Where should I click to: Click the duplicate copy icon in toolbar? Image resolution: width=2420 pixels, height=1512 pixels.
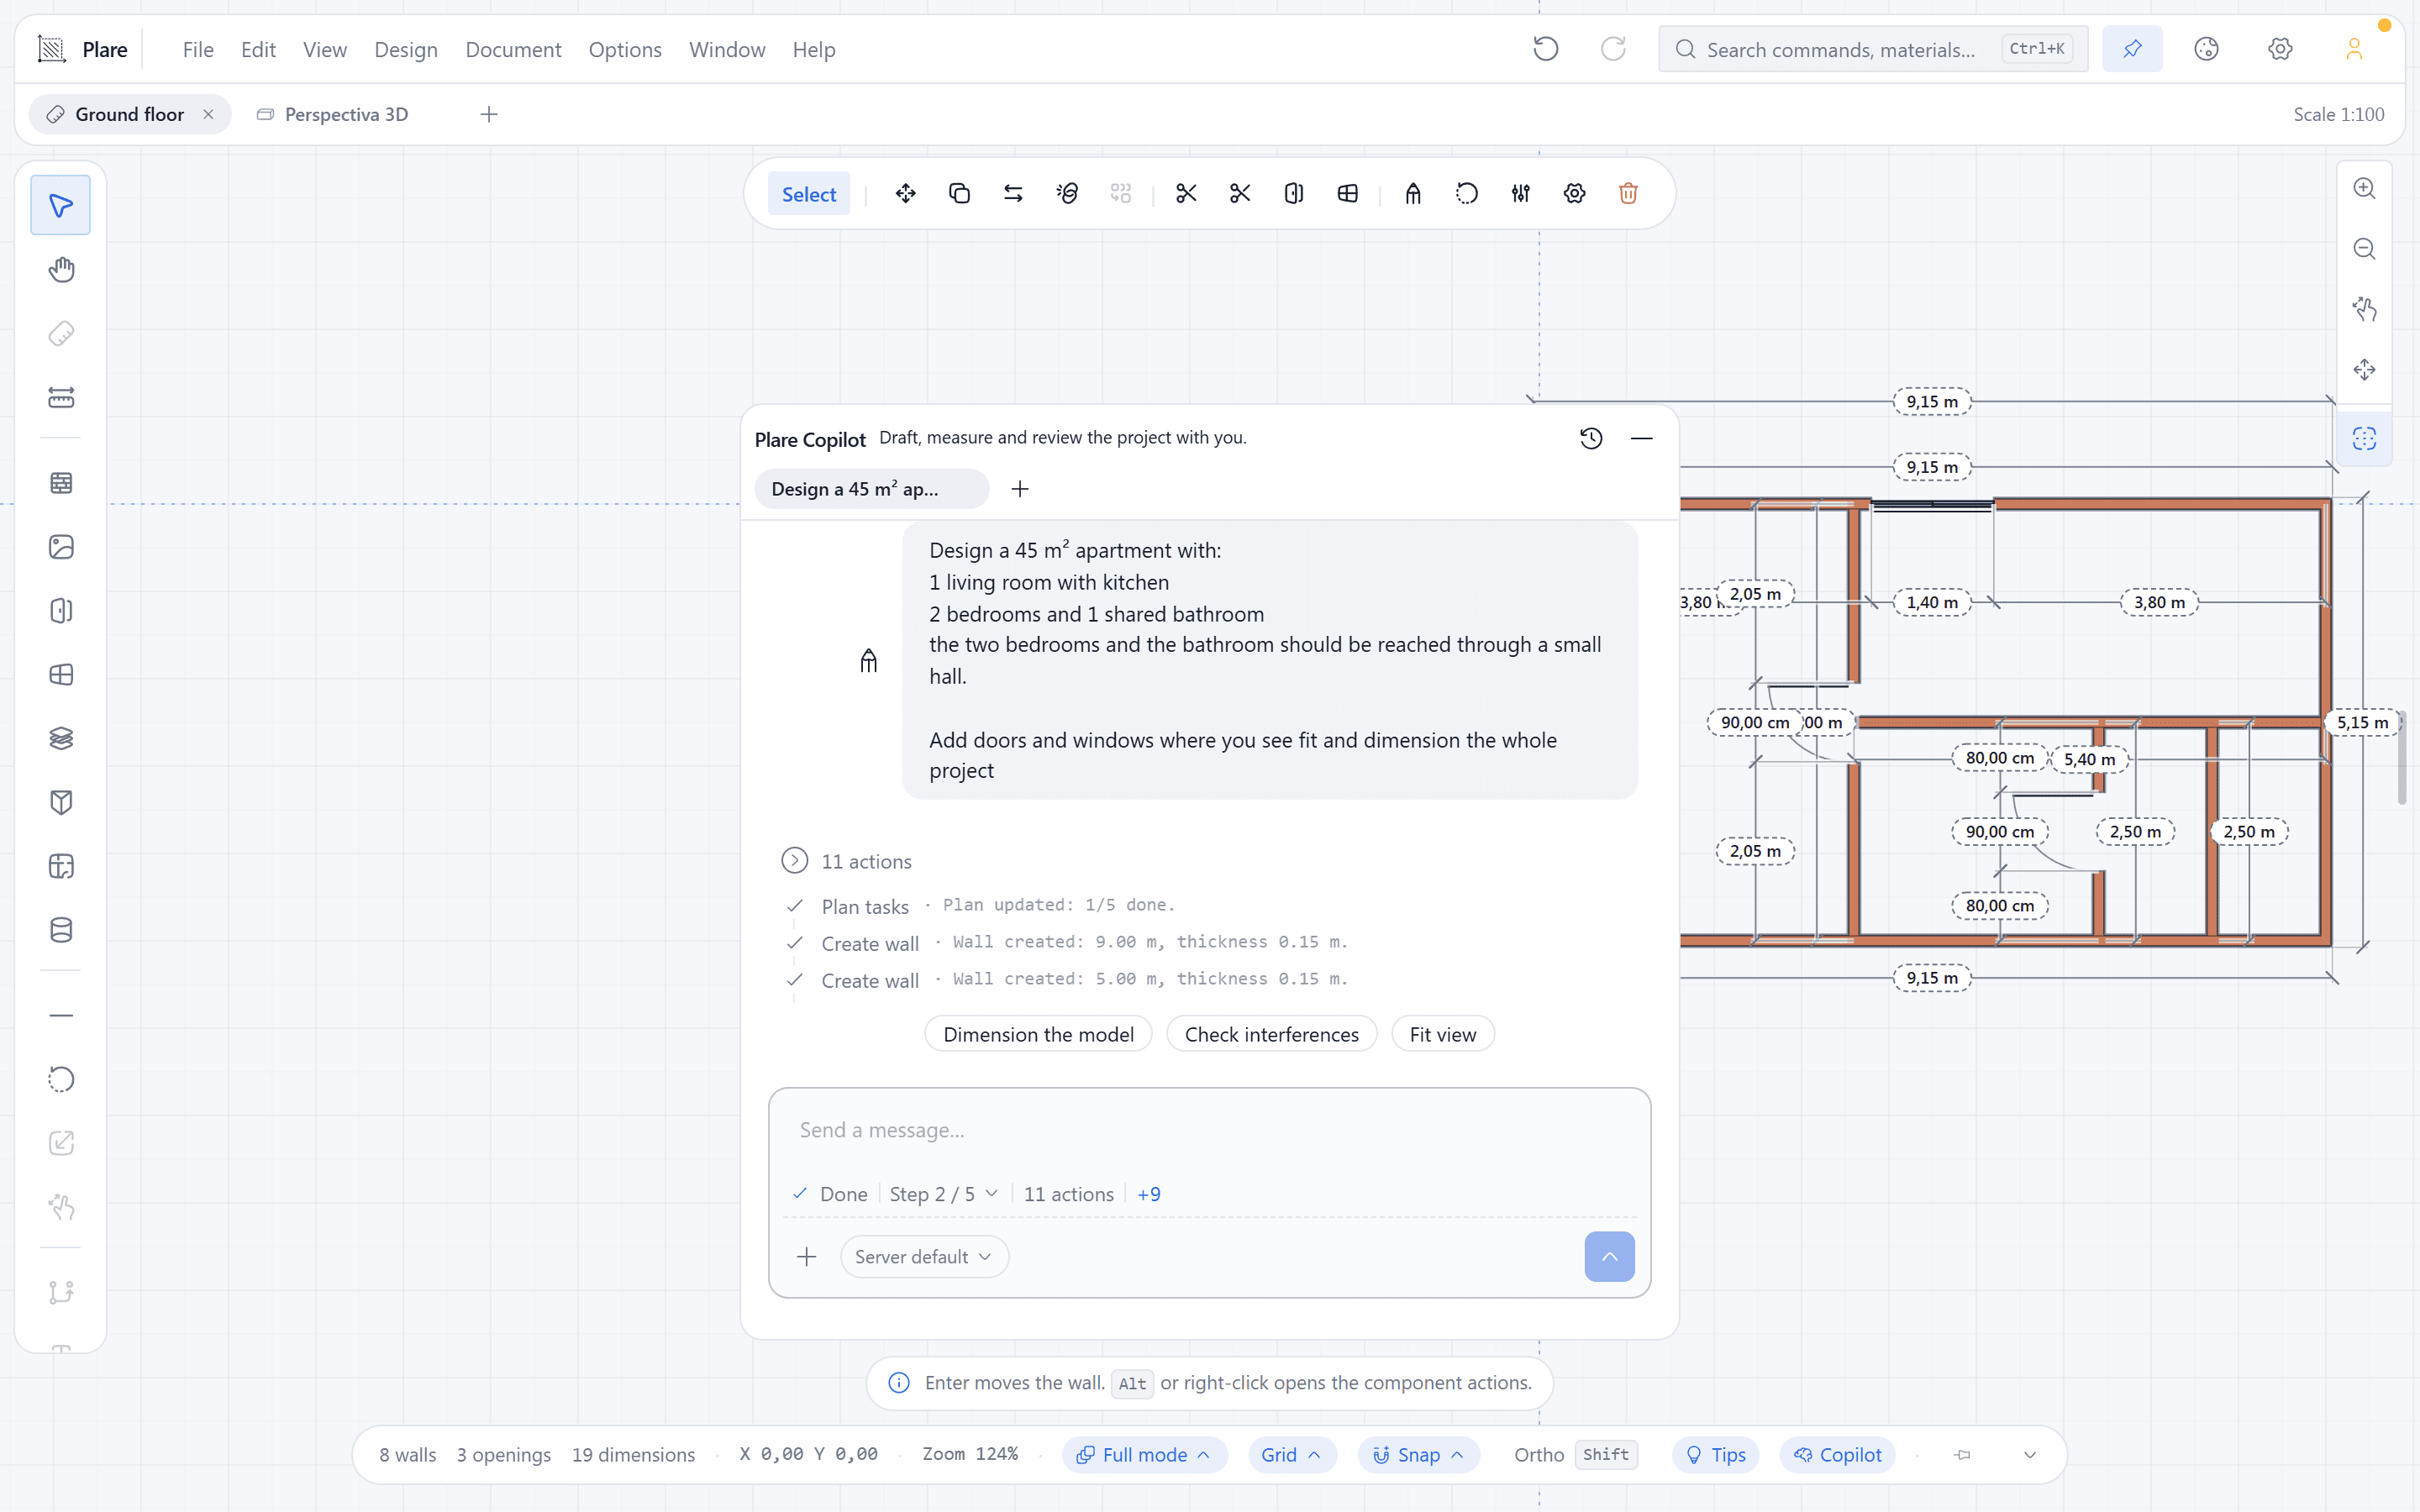pos(960,194)
